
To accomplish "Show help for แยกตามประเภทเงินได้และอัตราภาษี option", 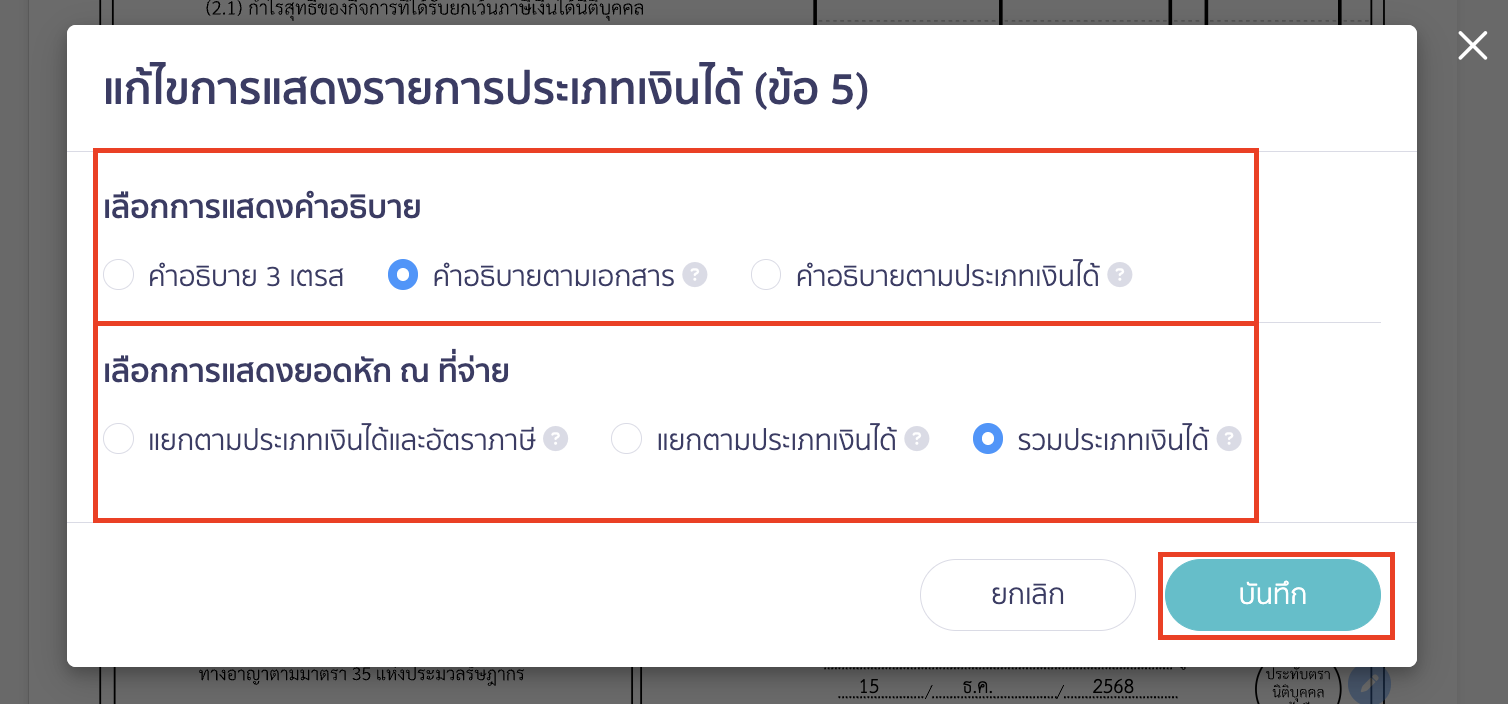I will (557, 438).
